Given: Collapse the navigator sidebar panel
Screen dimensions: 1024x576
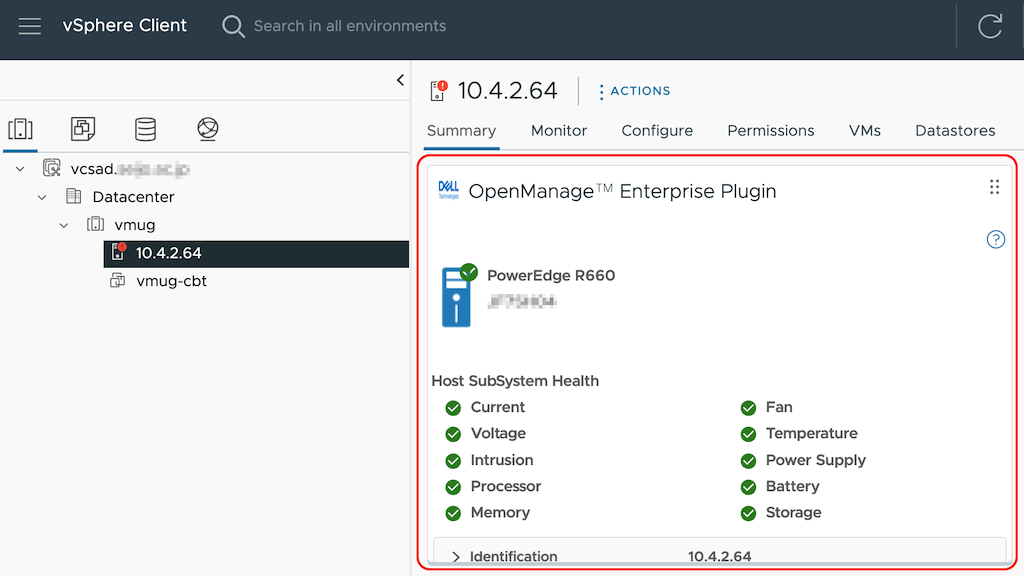Looking at the screenshot, I should point(400,80).
